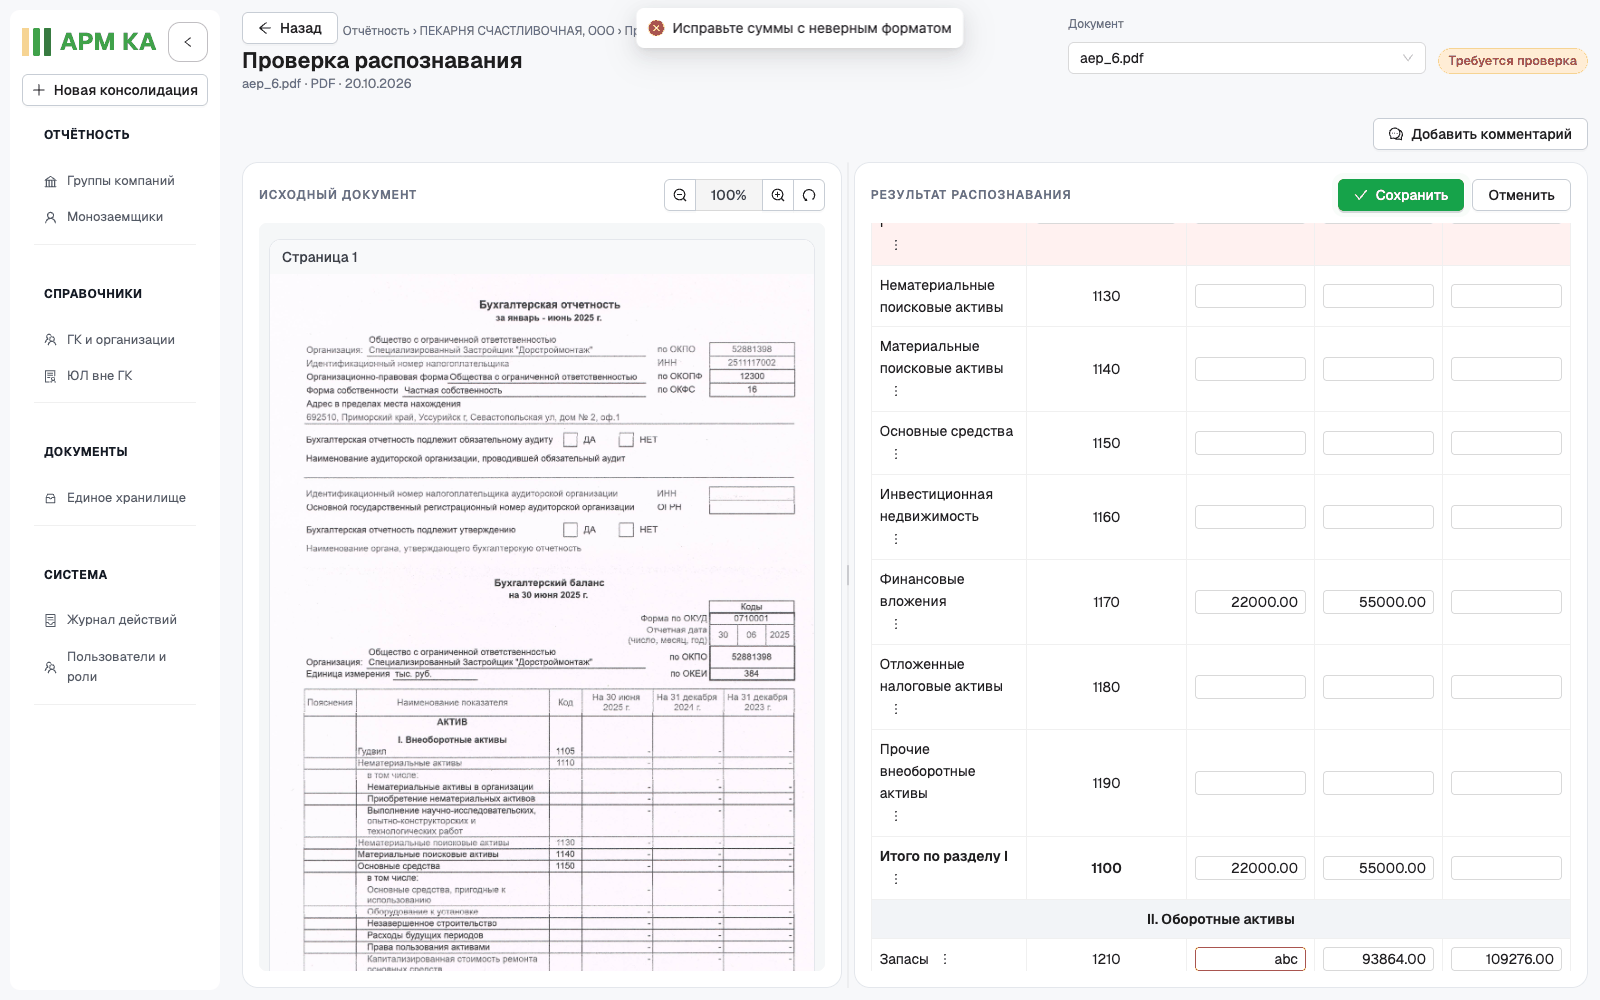Open options menu for Итого по разделу I

896,879
